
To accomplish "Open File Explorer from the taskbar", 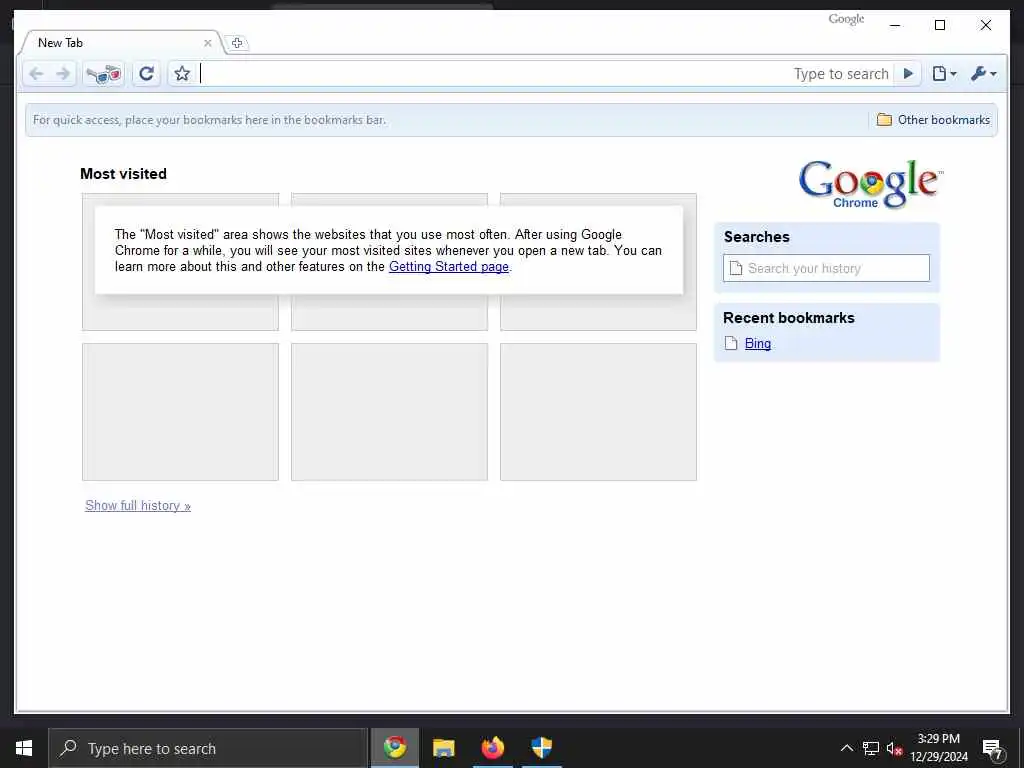I will coord(443,747).
